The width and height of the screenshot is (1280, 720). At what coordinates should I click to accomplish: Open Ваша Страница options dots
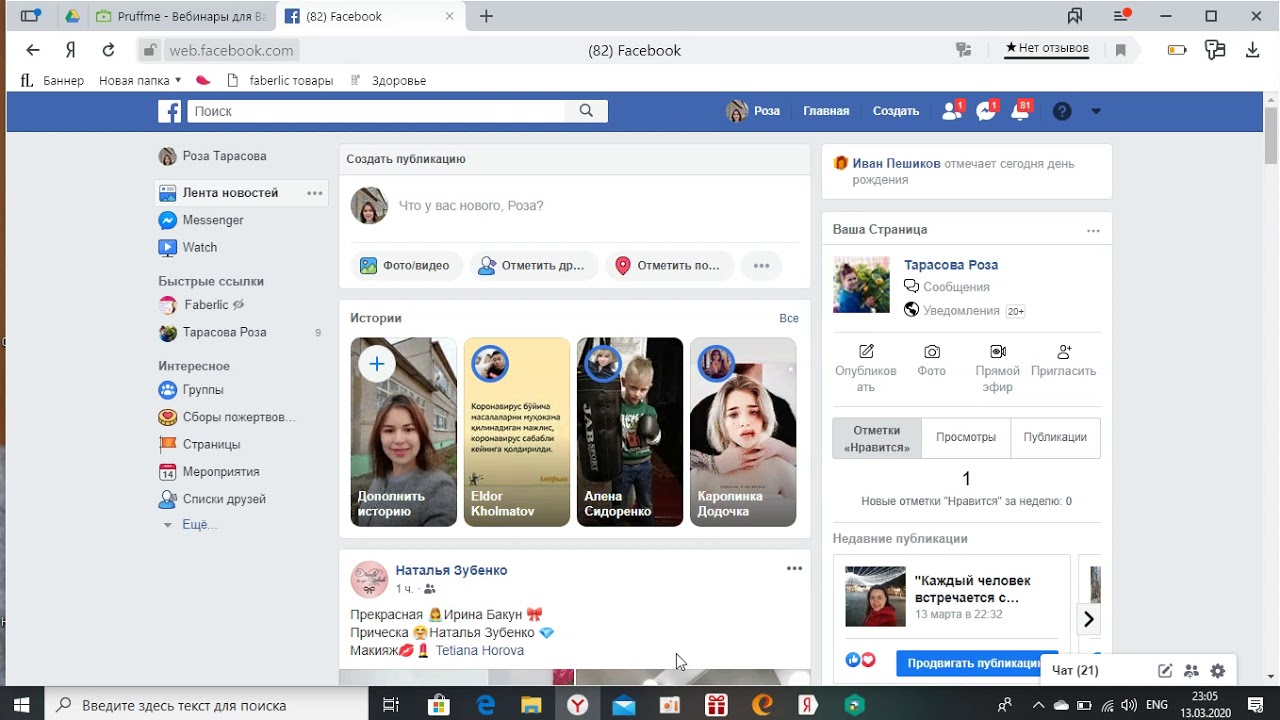tap(1093, 230)
